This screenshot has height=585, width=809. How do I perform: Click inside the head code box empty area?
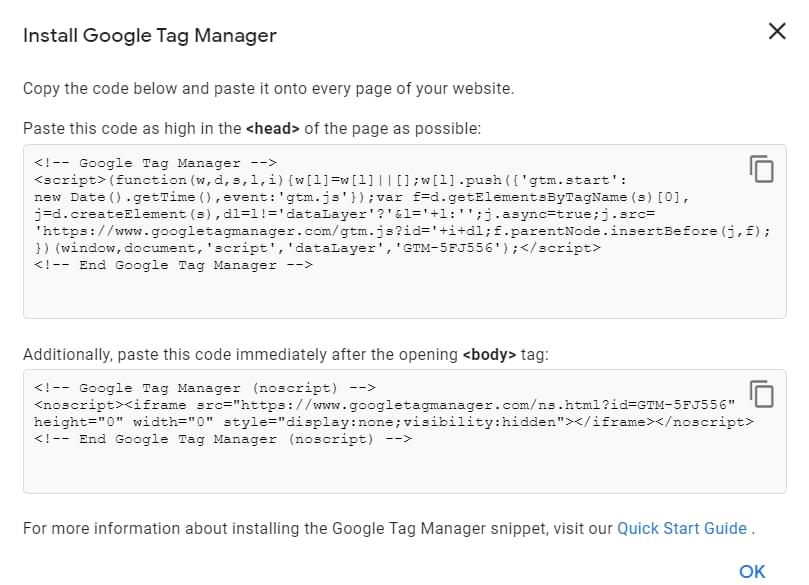400,297
